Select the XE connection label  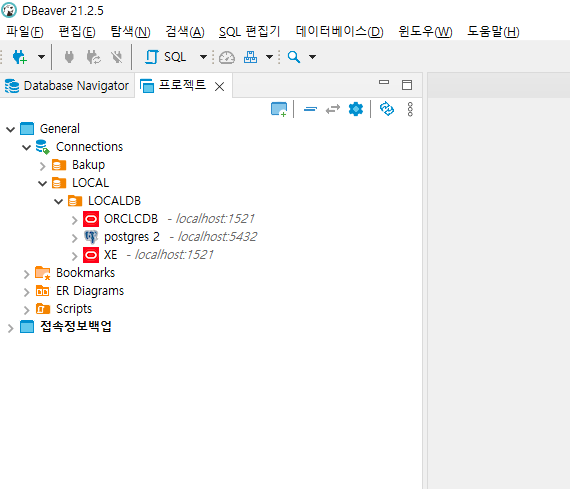[x=111, y=255]
